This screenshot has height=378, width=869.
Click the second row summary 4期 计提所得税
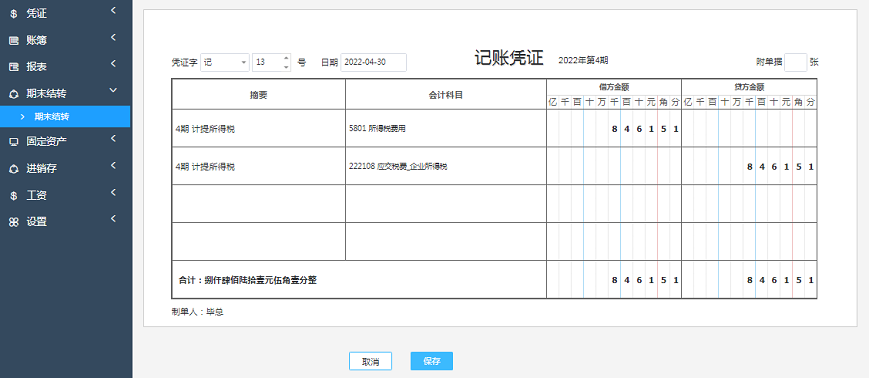pyautogui.click(x=205, y=167)
